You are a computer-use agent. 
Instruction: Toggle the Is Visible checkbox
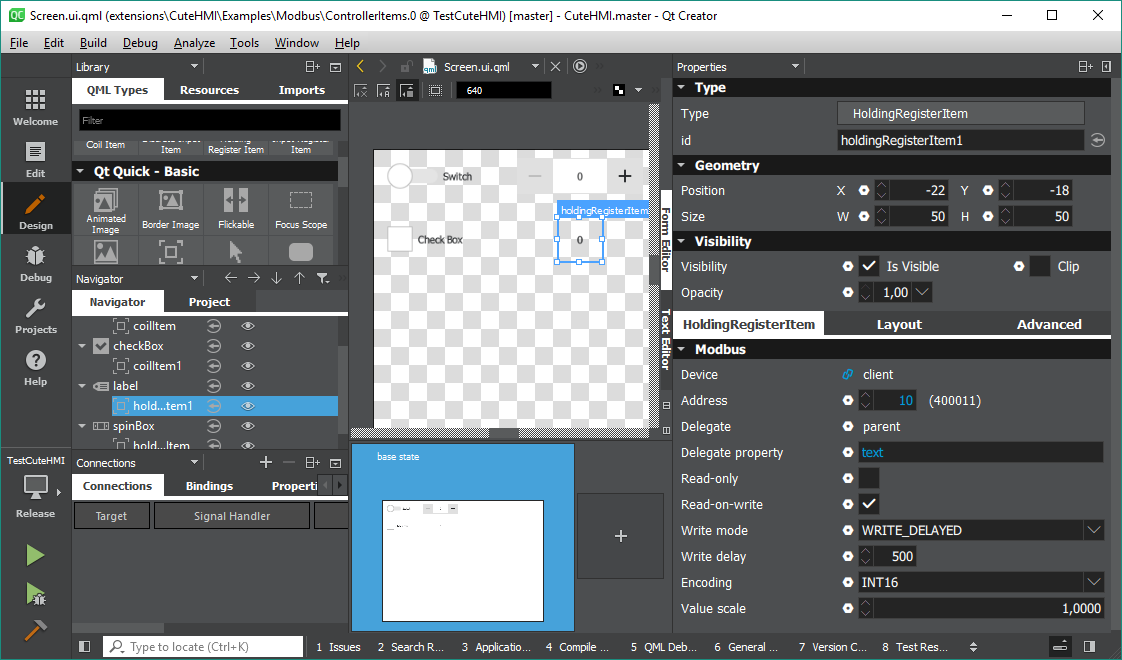(x=869, y=267)
